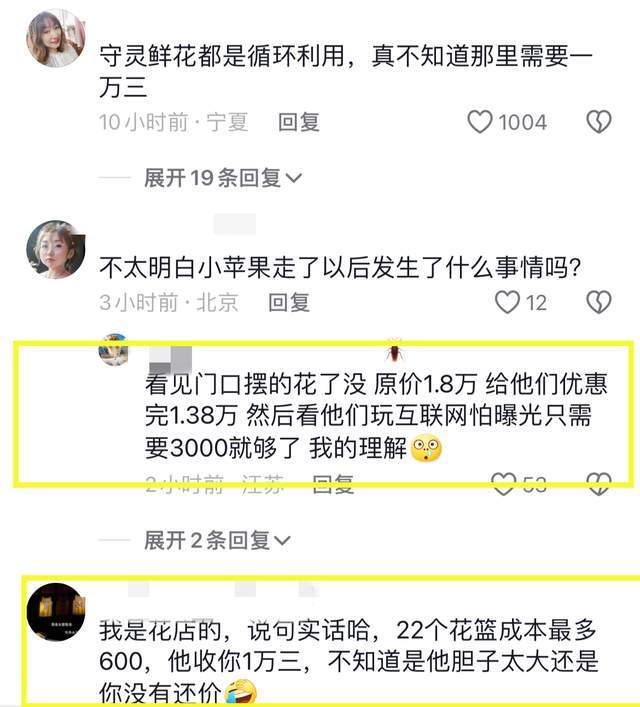Tap the 1004 like count number
The width and height of the screenshot is (640, 707).
pyautogui.click(x=522, y=123)
